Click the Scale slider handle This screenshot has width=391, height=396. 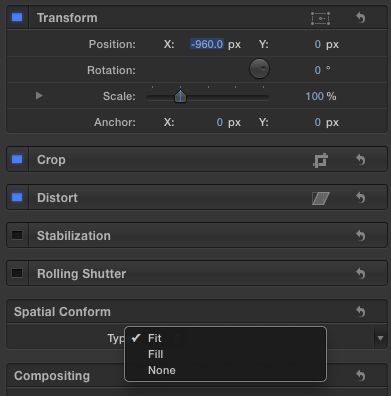click(180, 96)
